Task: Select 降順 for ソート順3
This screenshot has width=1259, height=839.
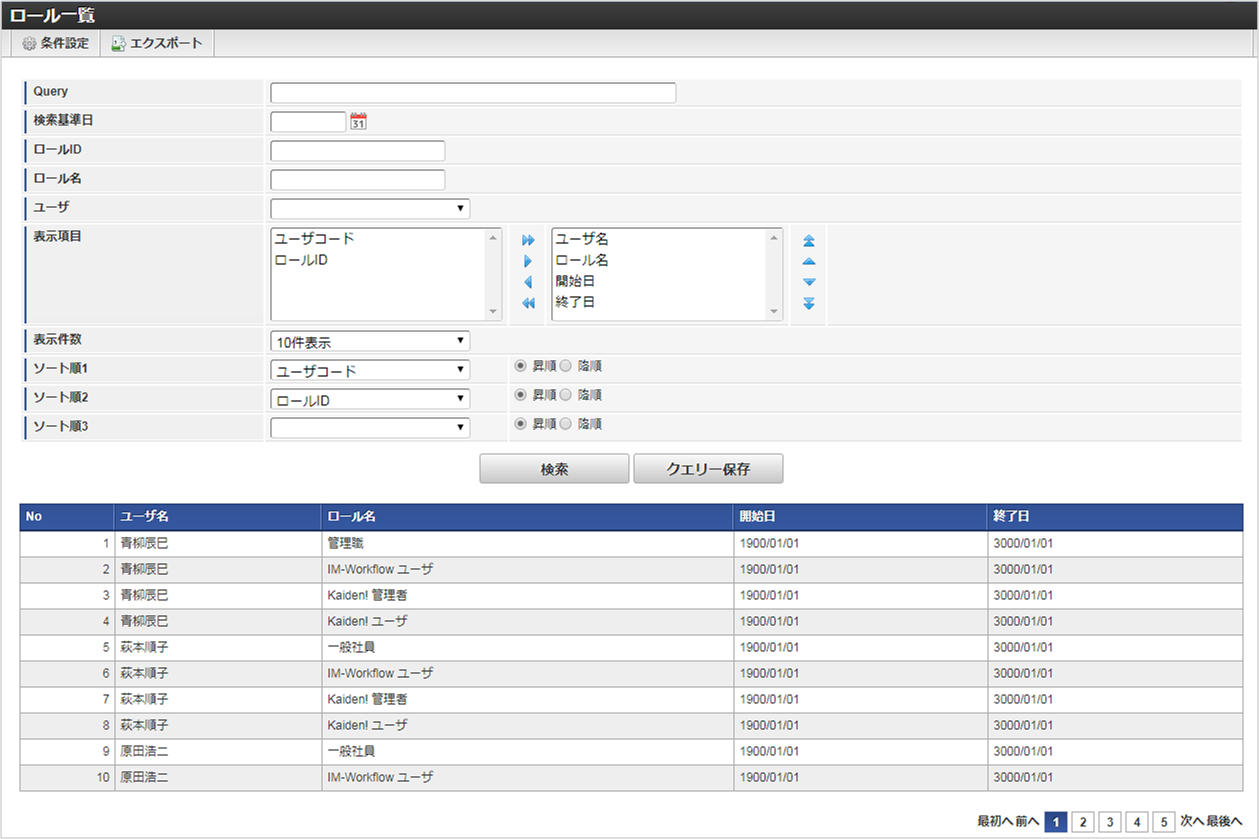Action: (566, 424)
